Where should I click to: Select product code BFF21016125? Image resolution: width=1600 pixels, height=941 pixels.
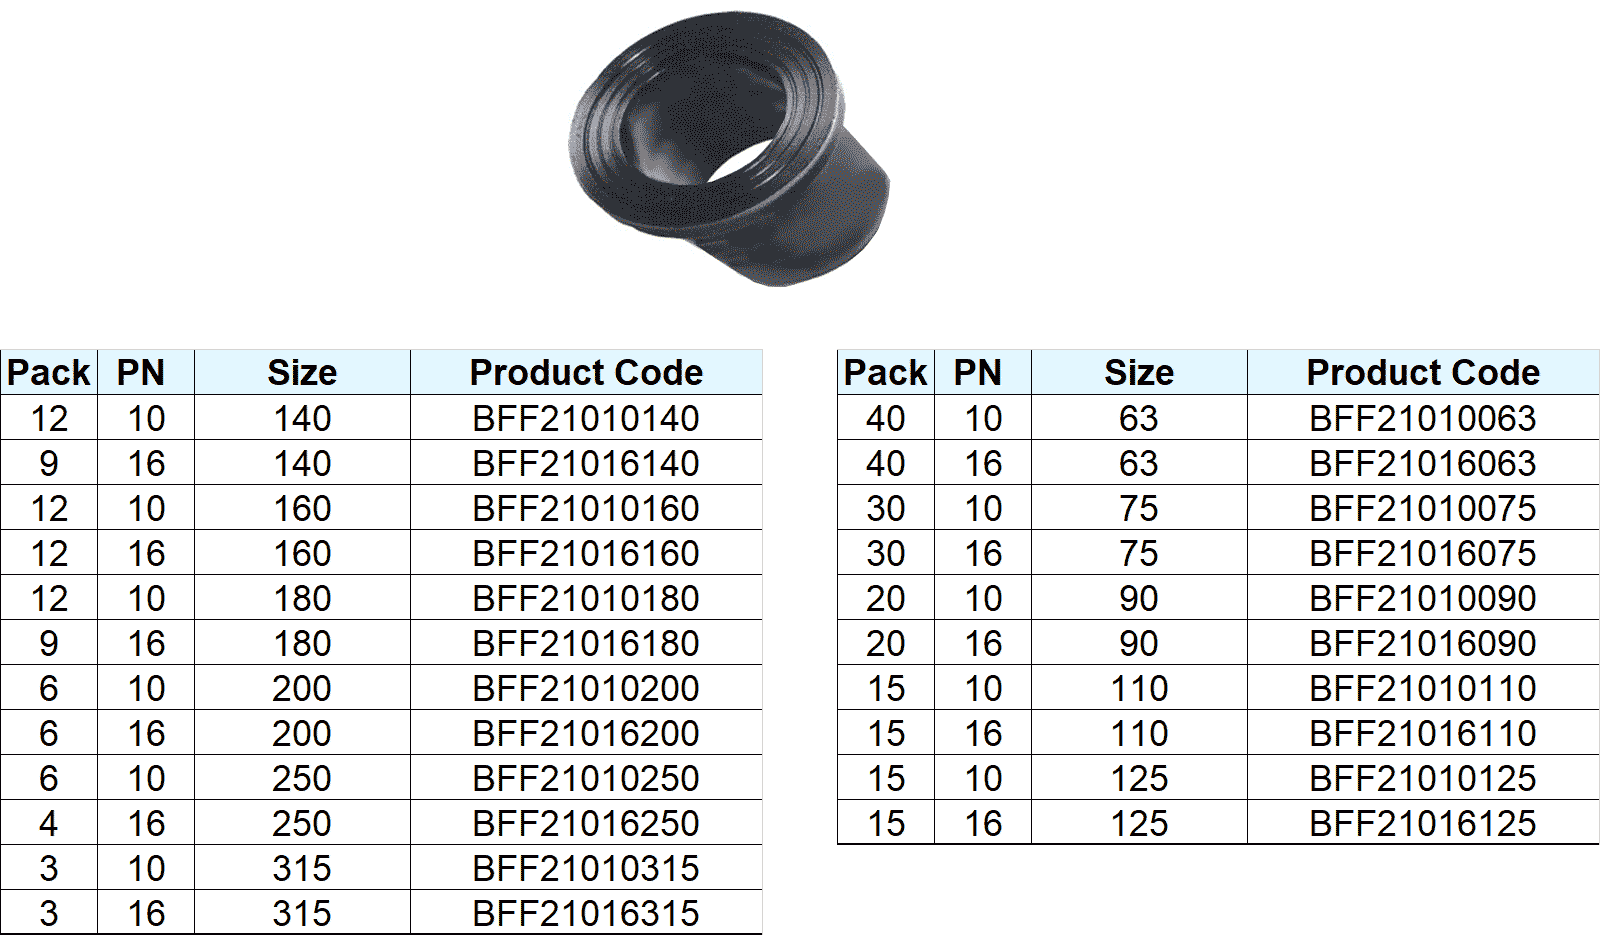1422,823
